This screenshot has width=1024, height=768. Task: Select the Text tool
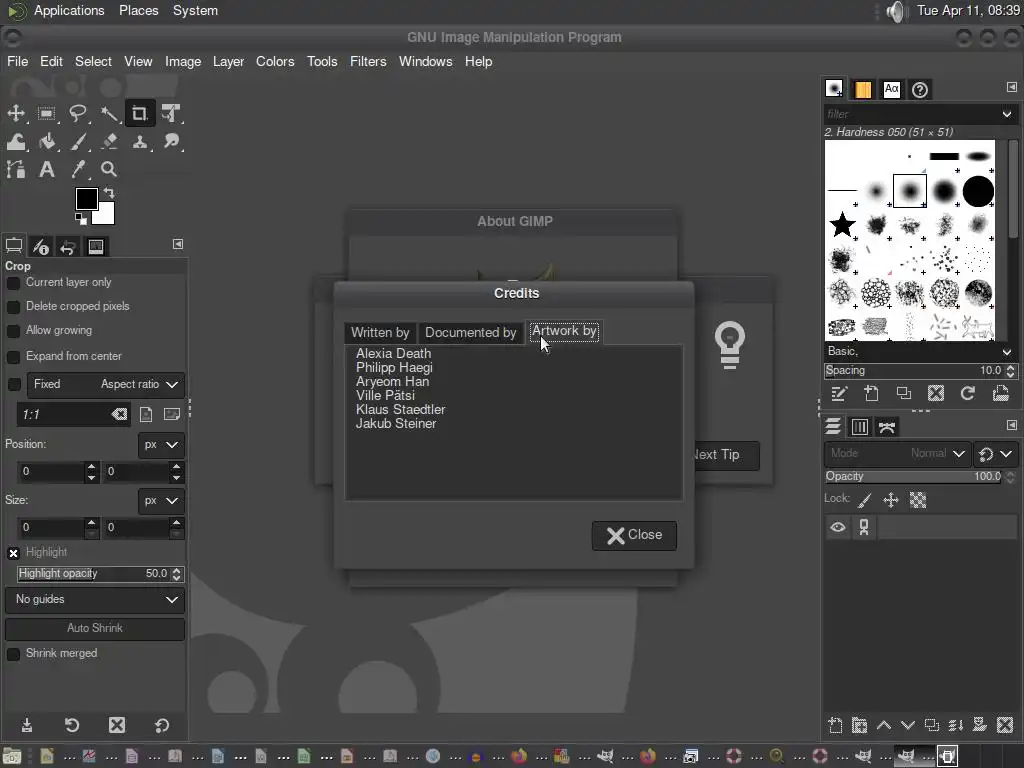pos(46,170)
